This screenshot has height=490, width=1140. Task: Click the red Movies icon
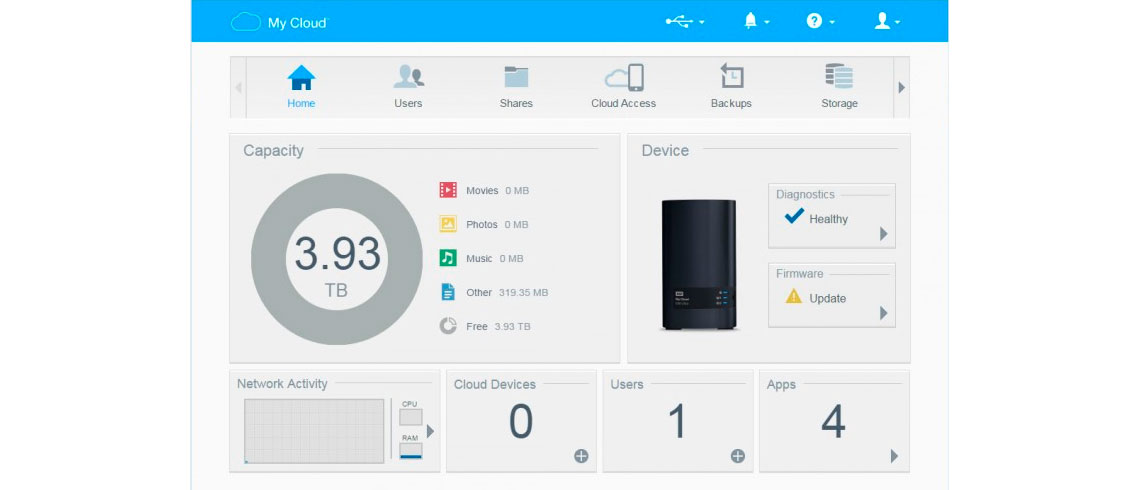coord(448,190)
